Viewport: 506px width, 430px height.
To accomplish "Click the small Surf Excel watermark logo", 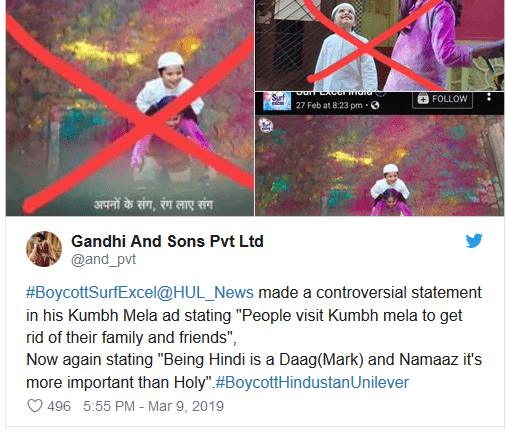I will click(x=266, y=126).
